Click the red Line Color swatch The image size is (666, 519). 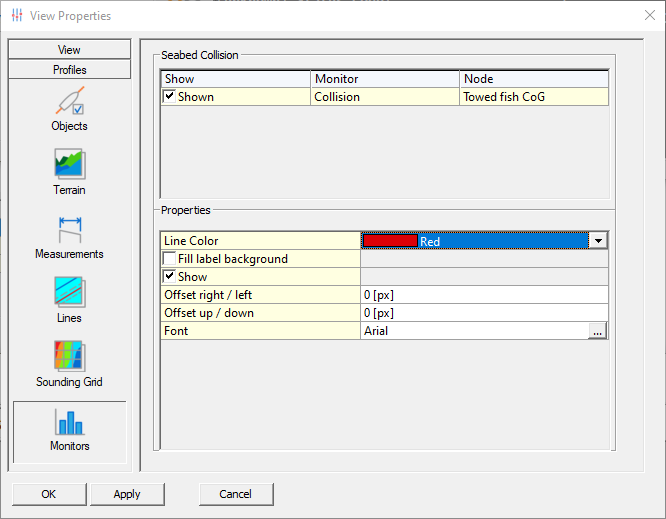(x=390, y=241)
